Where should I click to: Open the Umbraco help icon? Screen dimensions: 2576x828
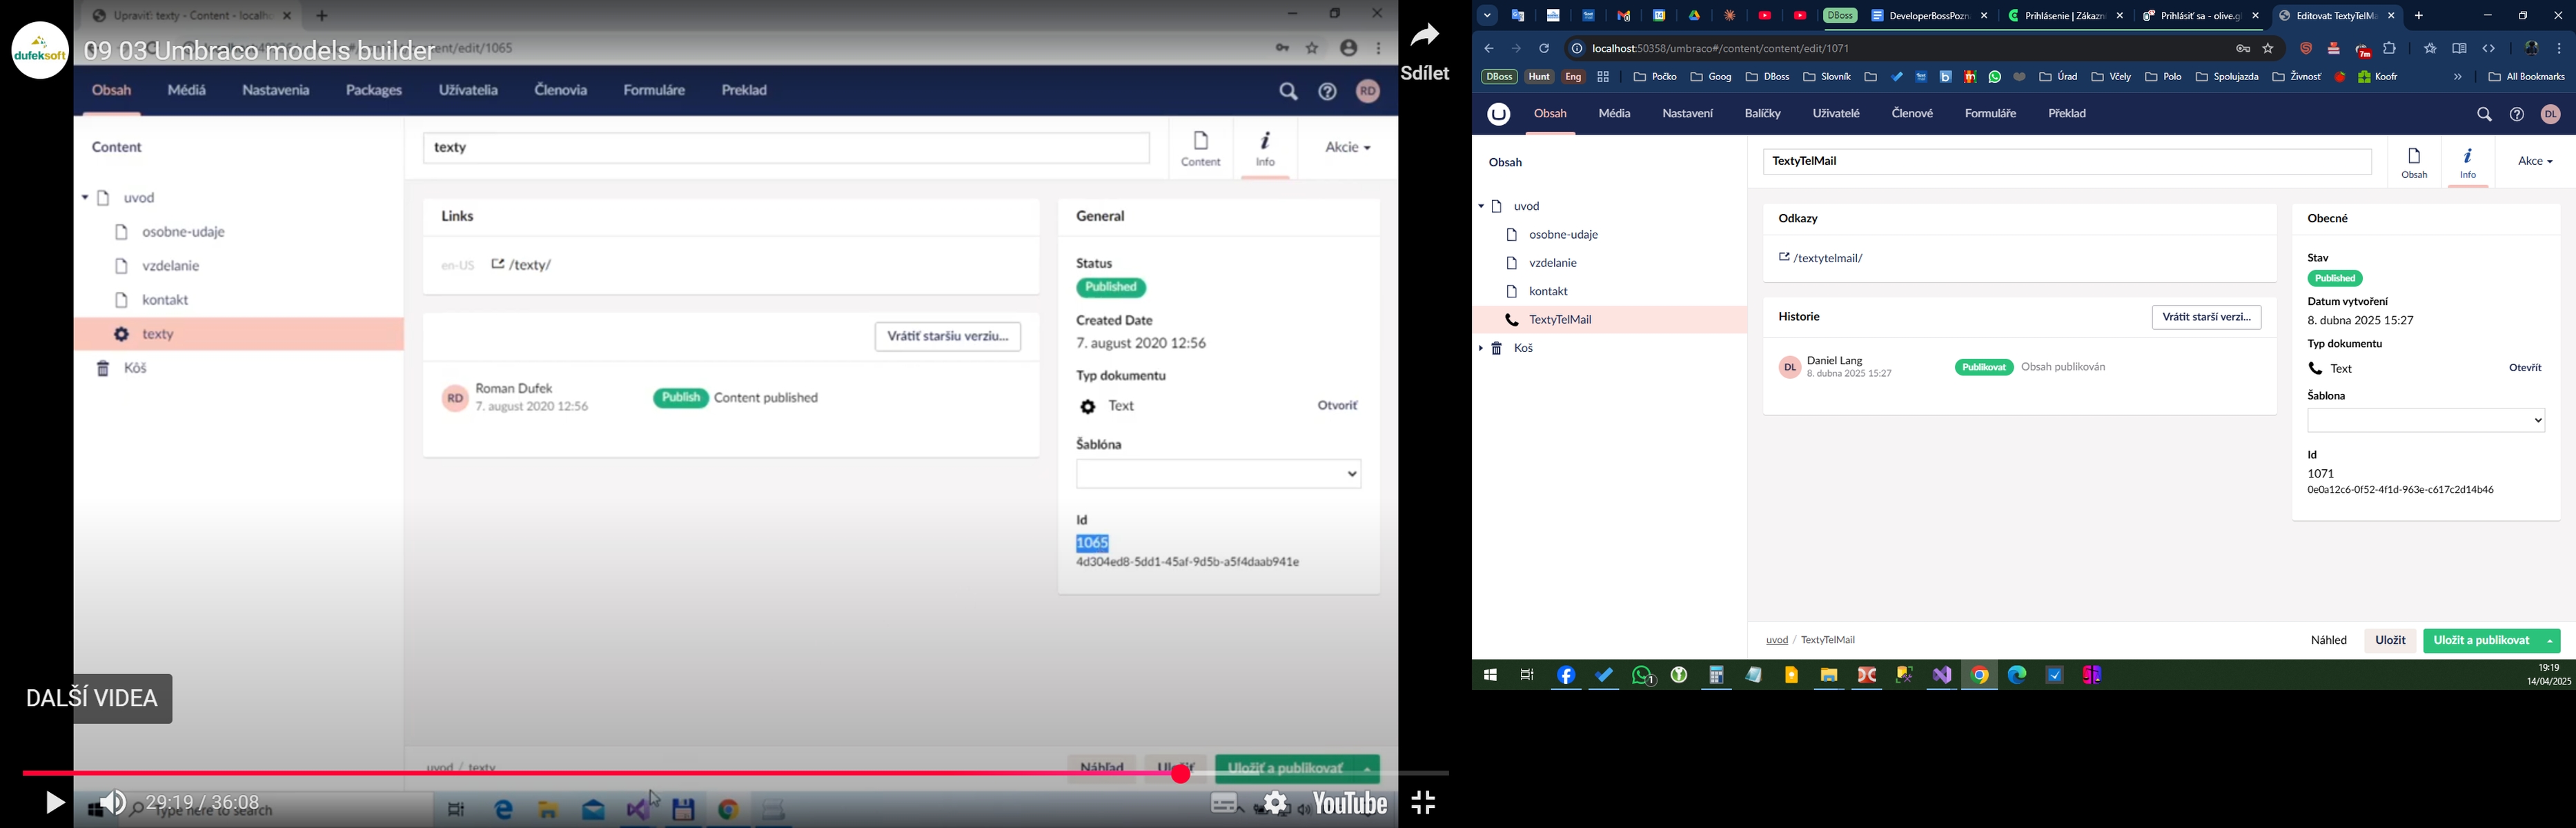click(2517, 115)
